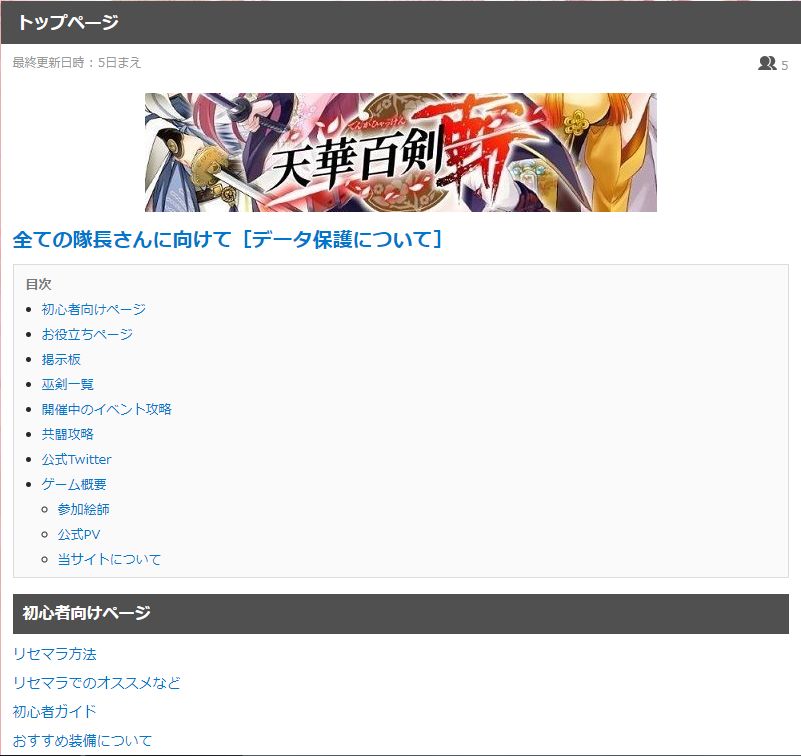Viewport: 801px width, 756px height.
Task: Open the 天華百剣 banner image
Action: (400, 152)
